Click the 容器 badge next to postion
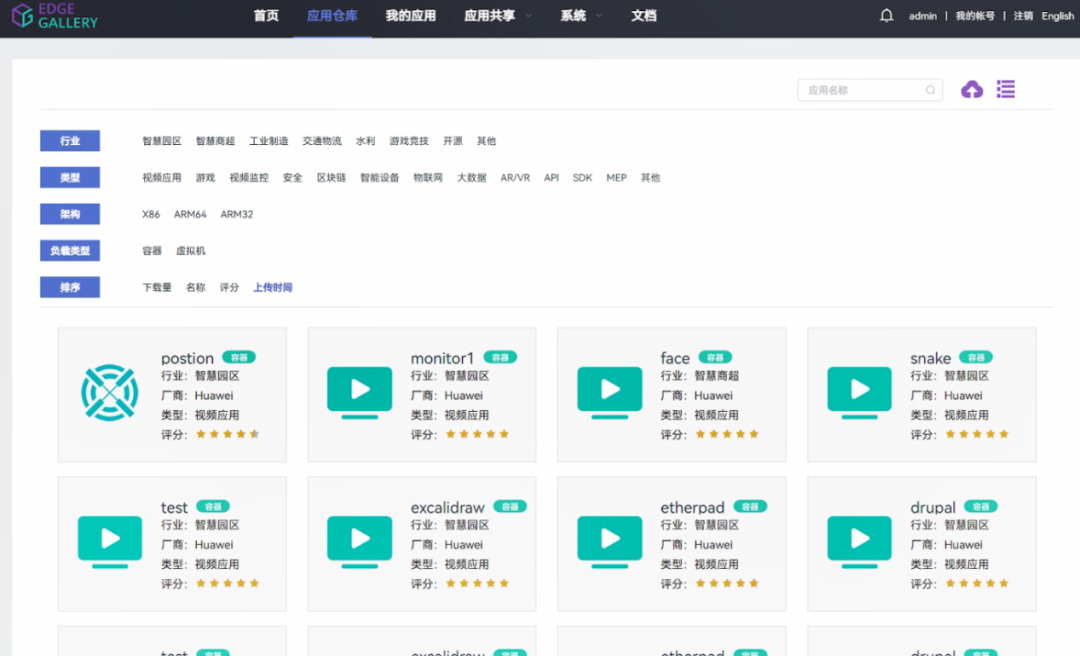The width and height of the screenshot is (1080, 656). 239,357
